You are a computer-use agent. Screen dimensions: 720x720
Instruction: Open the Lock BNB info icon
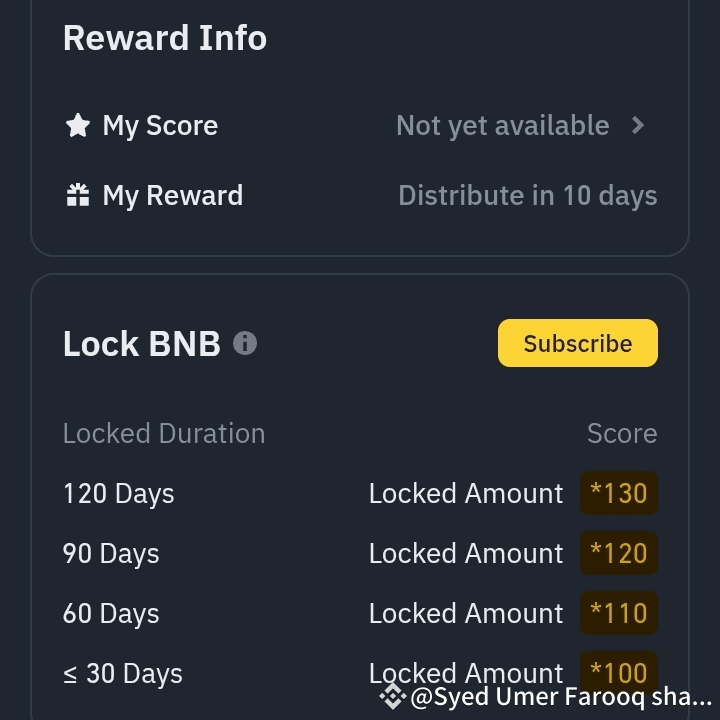245,343
